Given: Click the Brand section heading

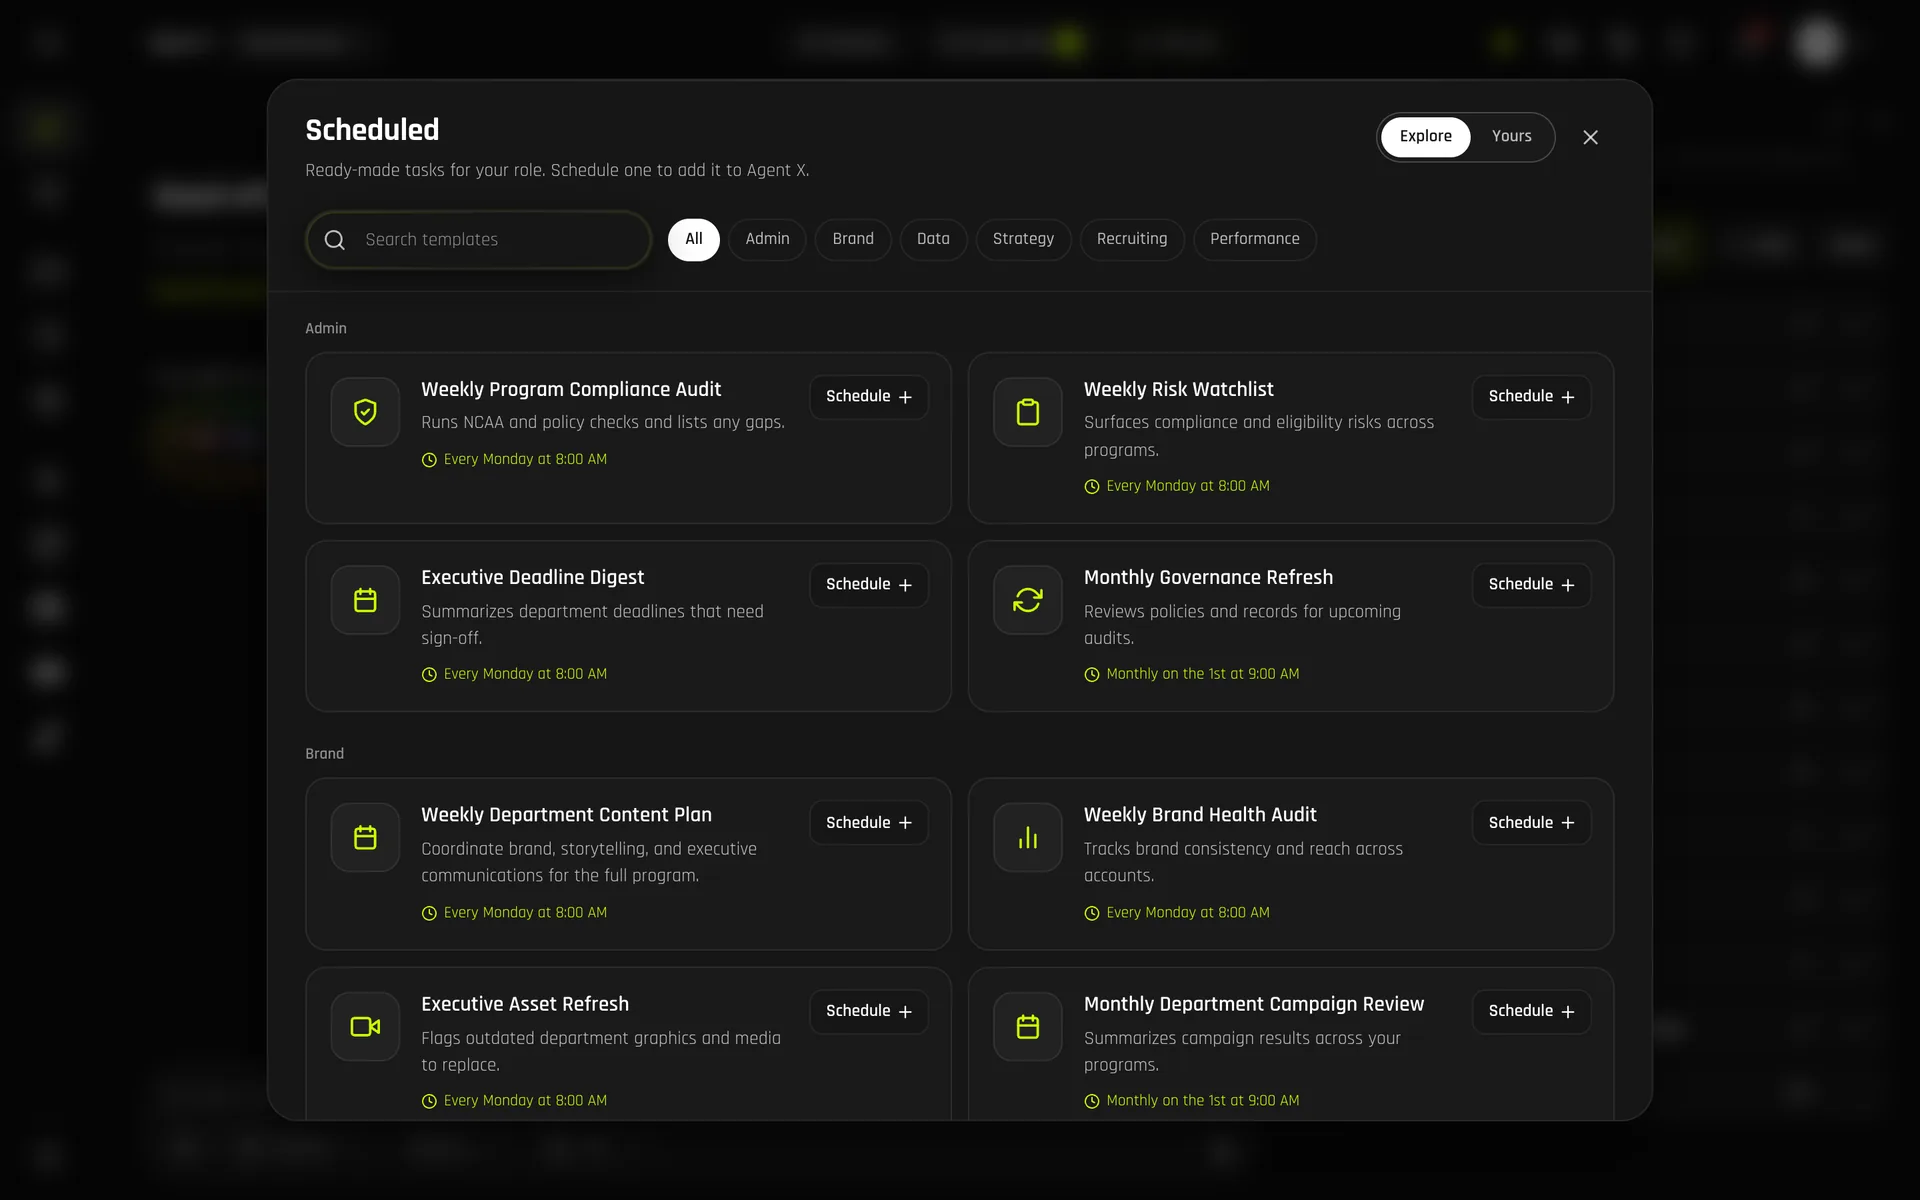Looking at the screenshot, I should click(x=324, y=754).
